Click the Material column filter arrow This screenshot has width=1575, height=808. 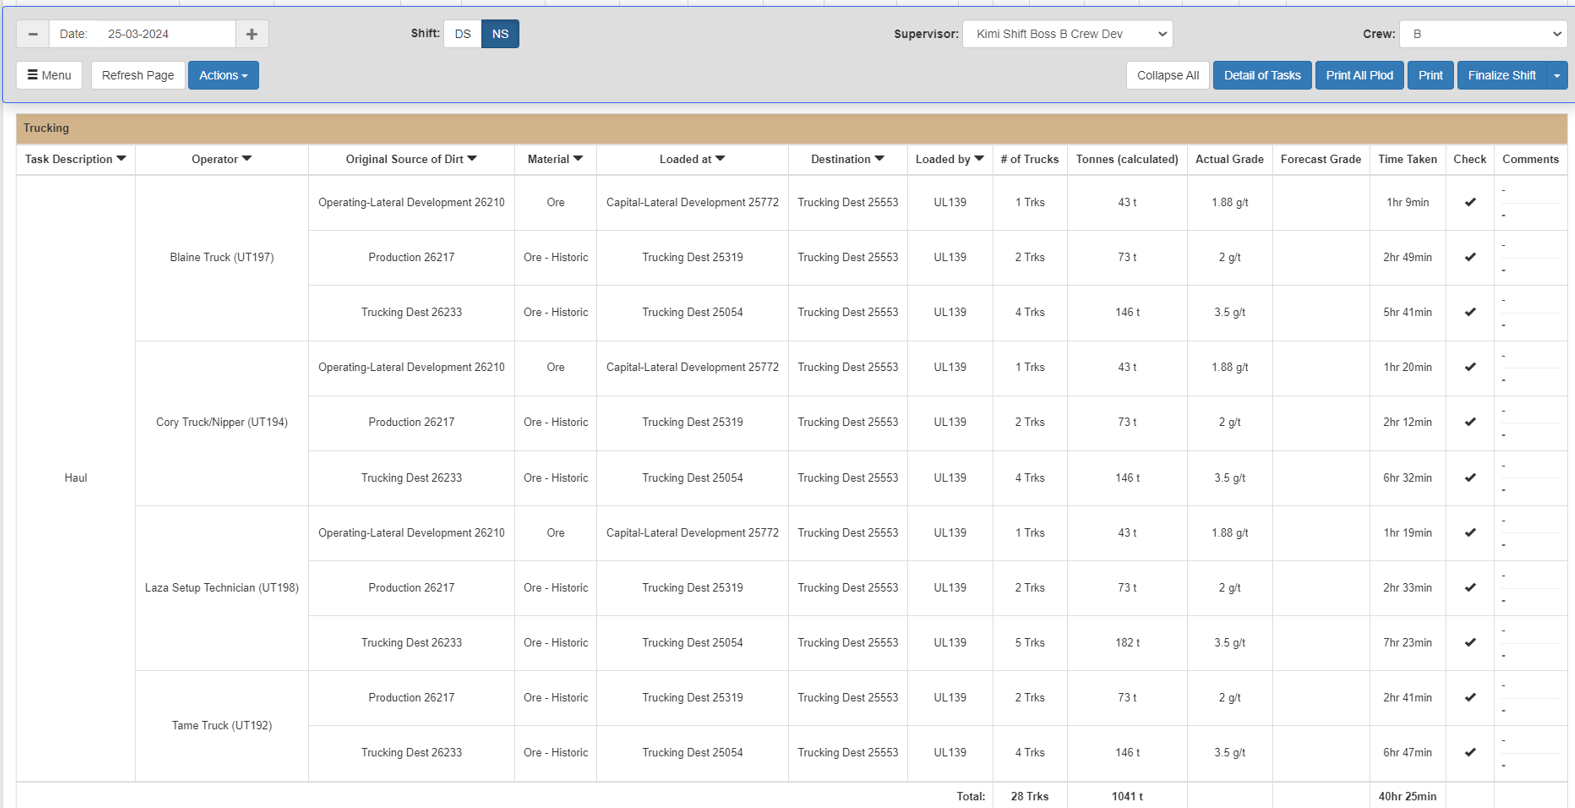[578, 159]
